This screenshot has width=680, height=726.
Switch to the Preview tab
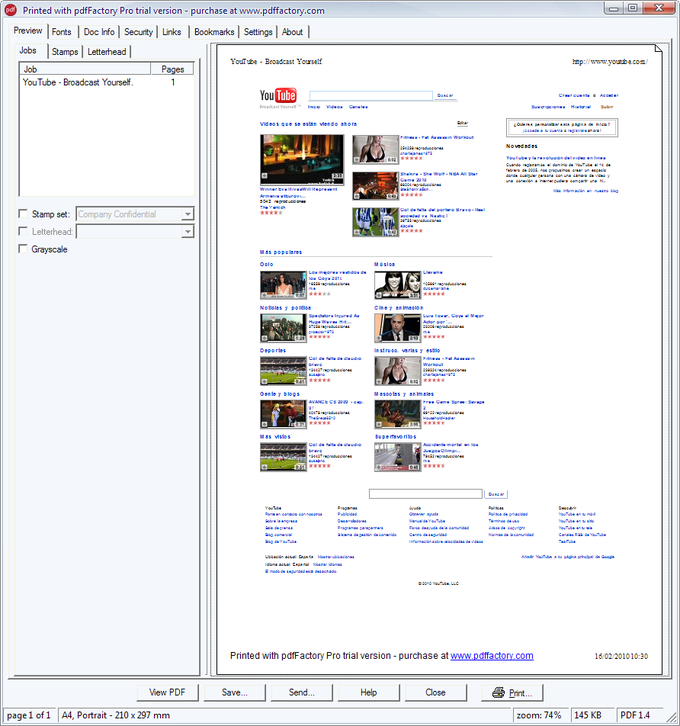tap(28, 31)
